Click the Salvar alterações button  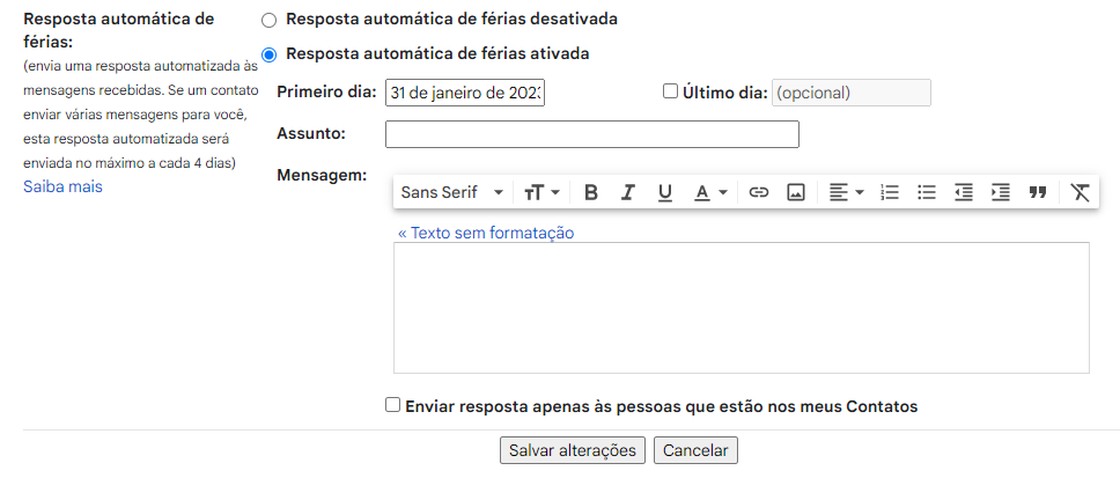(x=572, y=451)
